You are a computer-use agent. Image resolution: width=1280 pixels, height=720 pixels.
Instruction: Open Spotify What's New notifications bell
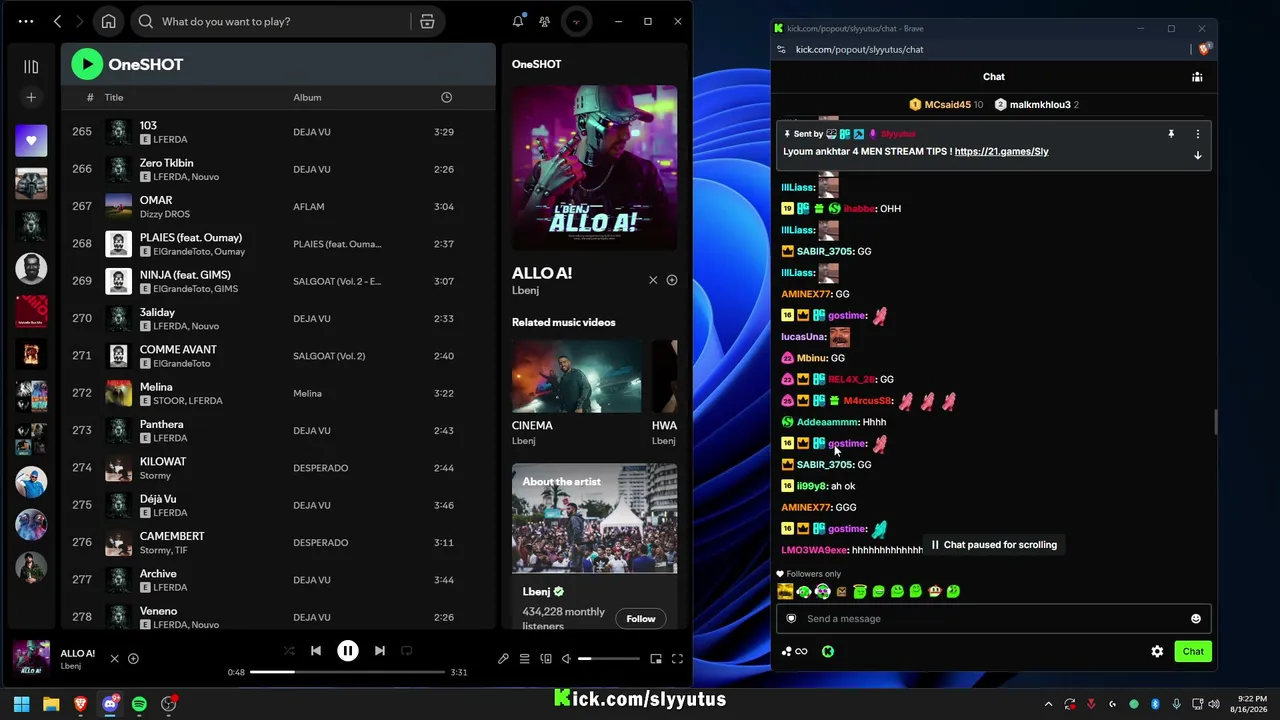pyautogui.click(x=518, y=21)
